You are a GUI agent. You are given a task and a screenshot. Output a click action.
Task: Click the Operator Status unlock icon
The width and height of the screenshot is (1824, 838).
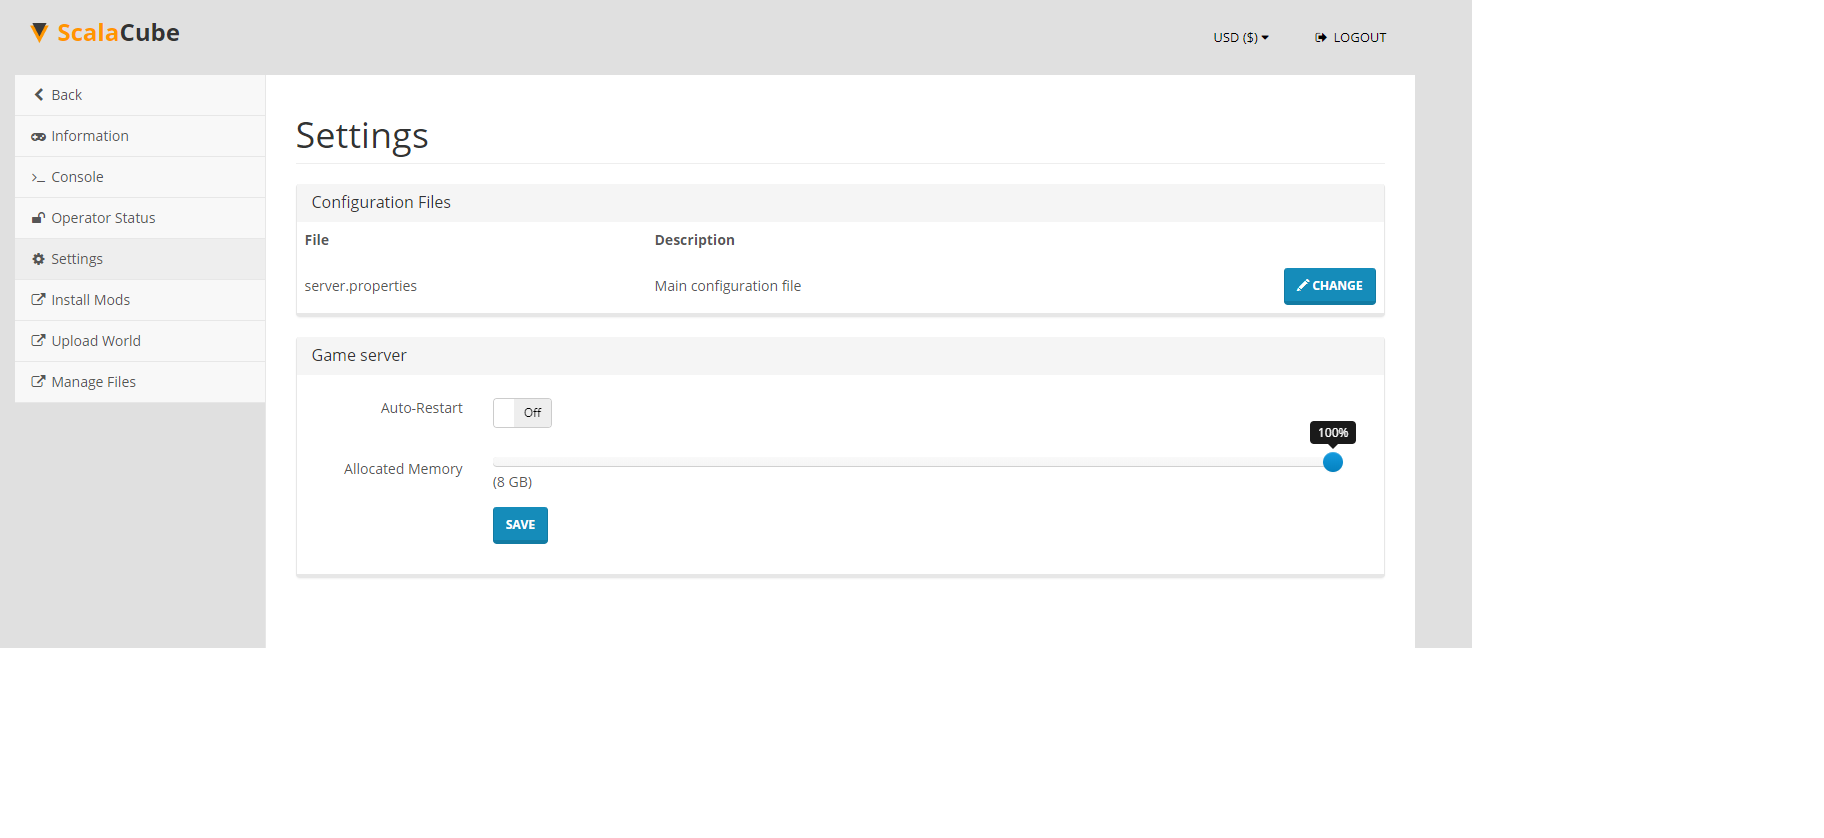click(x=38, y=218)
